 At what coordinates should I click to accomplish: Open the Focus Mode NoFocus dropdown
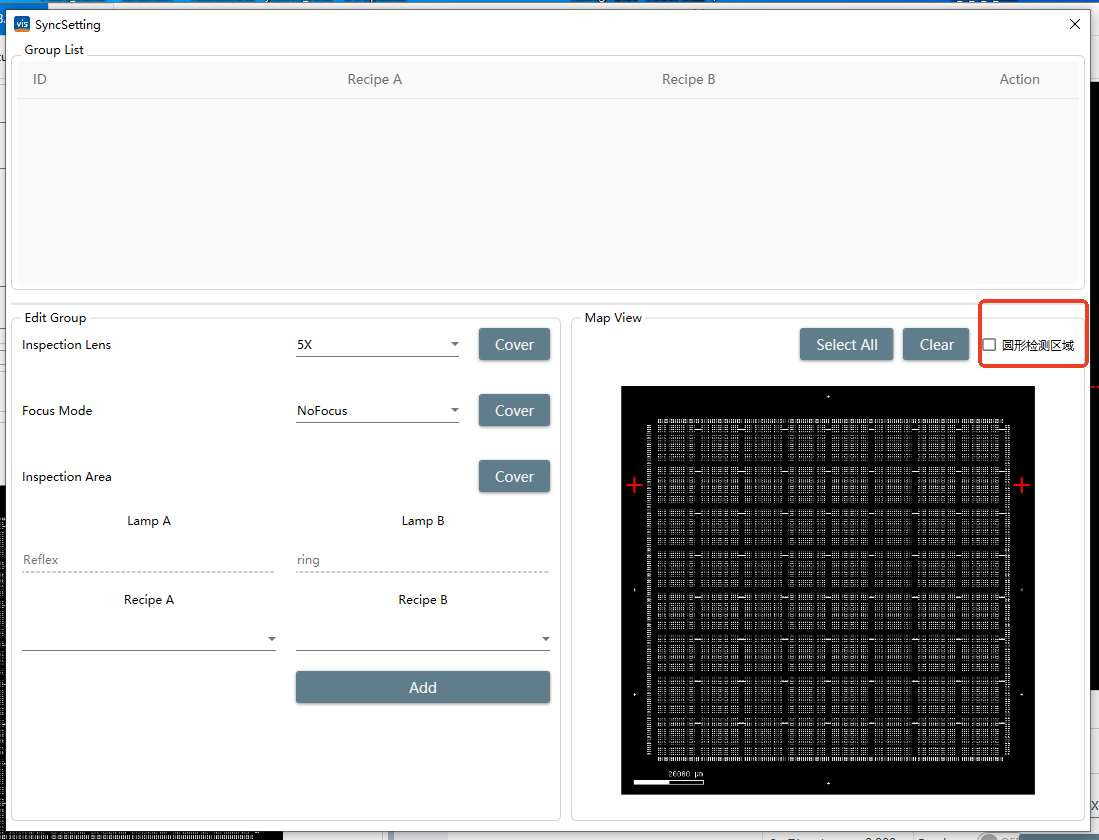[377, 410]
